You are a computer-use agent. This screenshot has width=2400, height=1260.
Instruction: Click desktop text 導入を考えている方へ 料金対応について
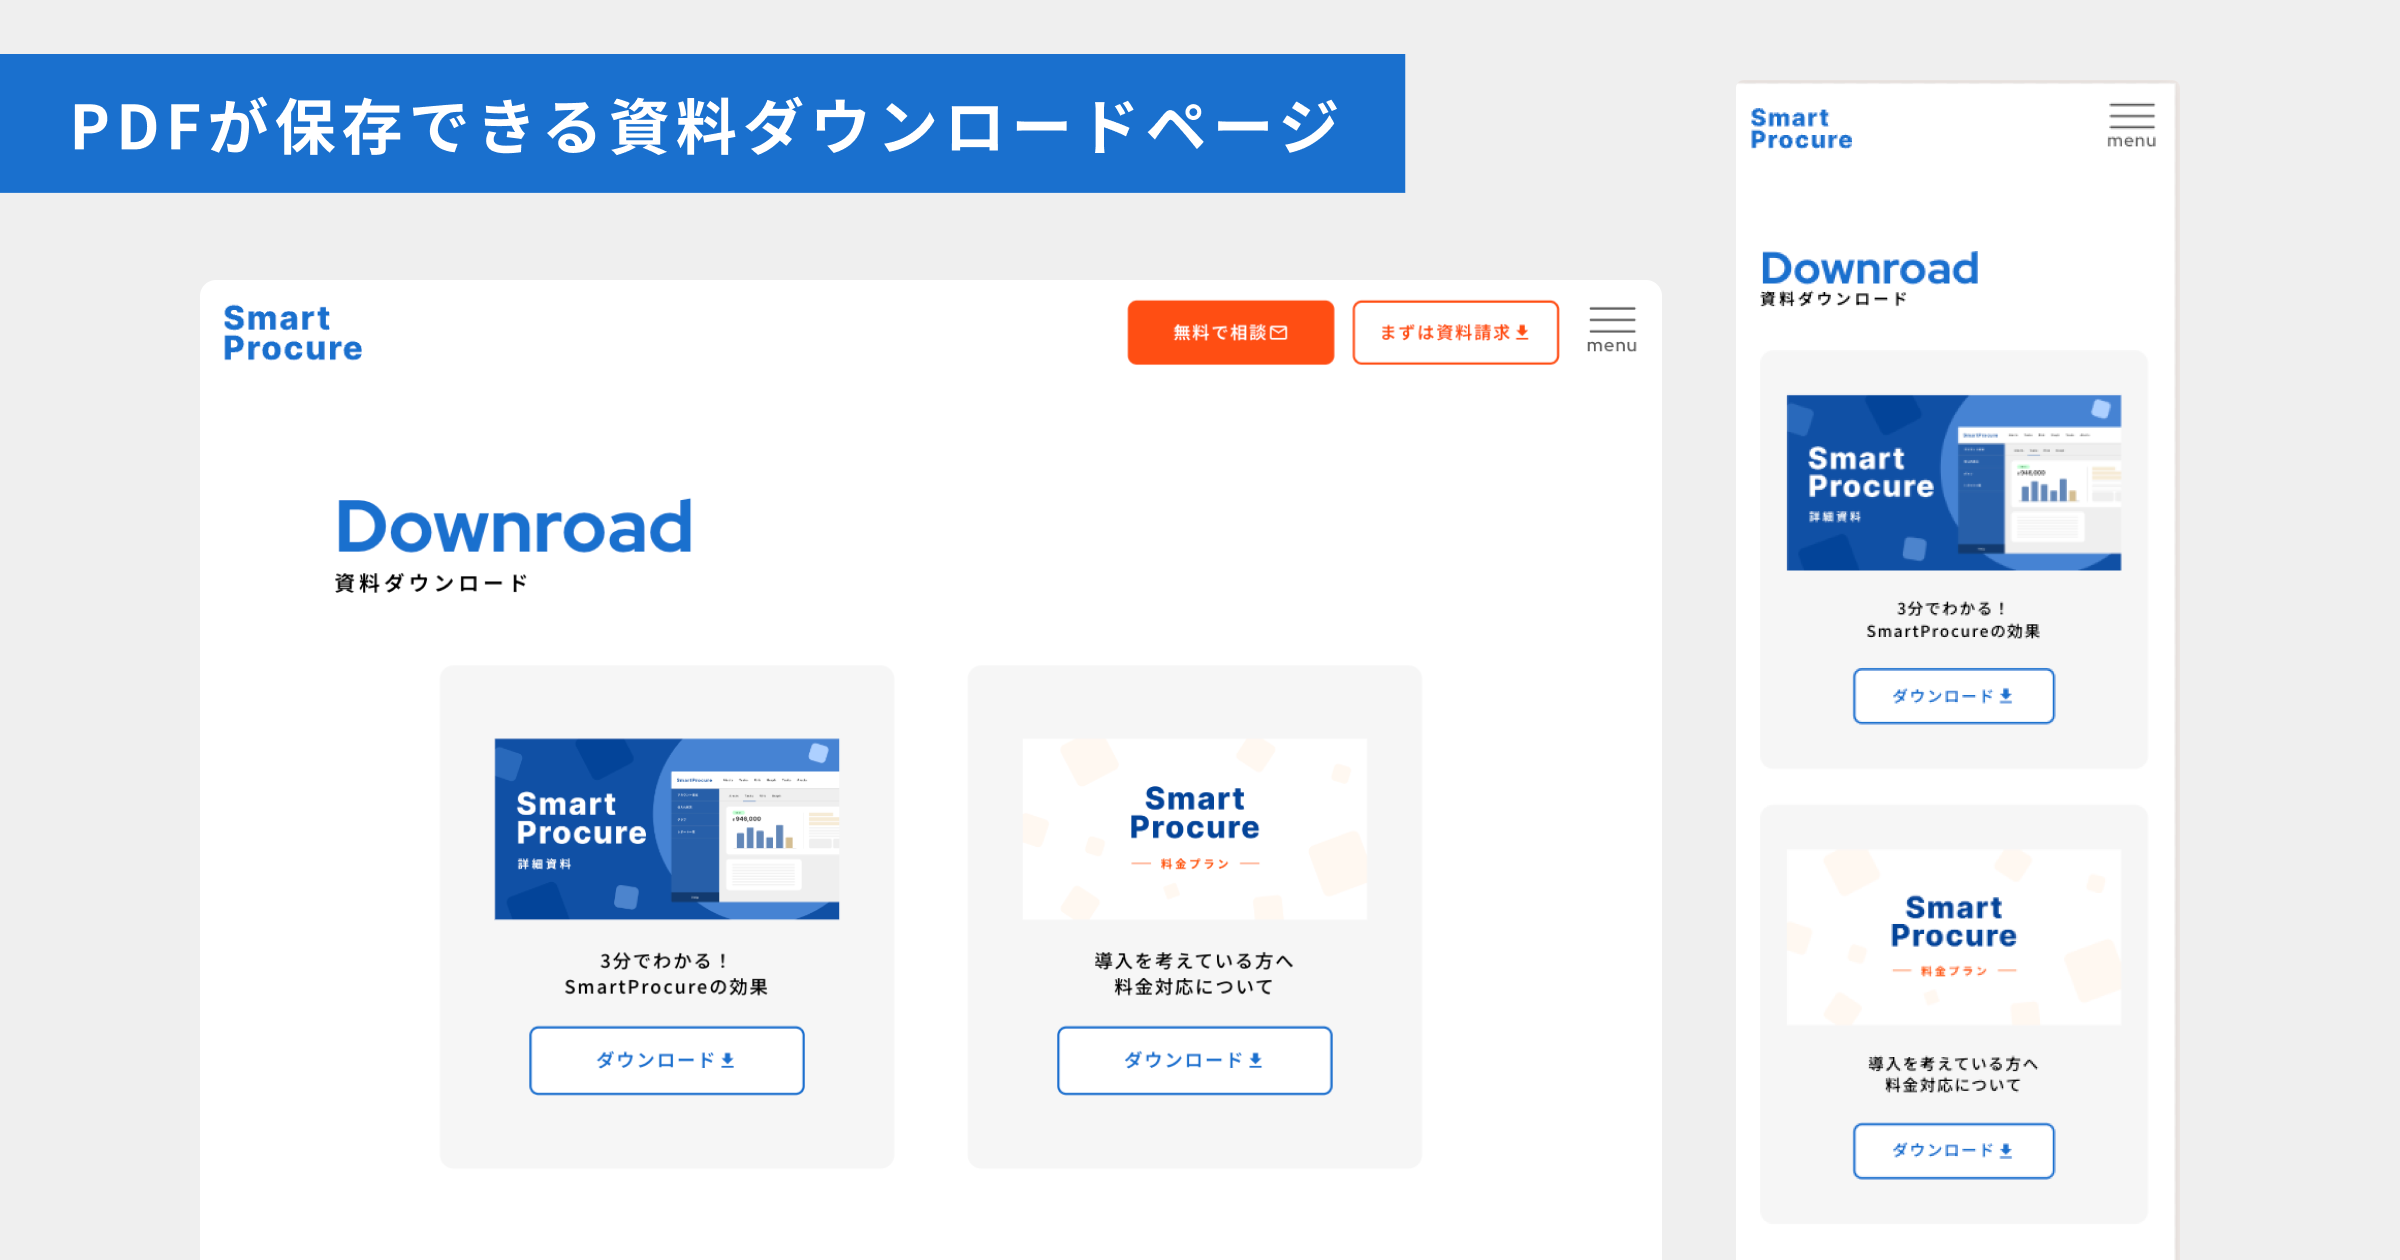coord(1195,974)
